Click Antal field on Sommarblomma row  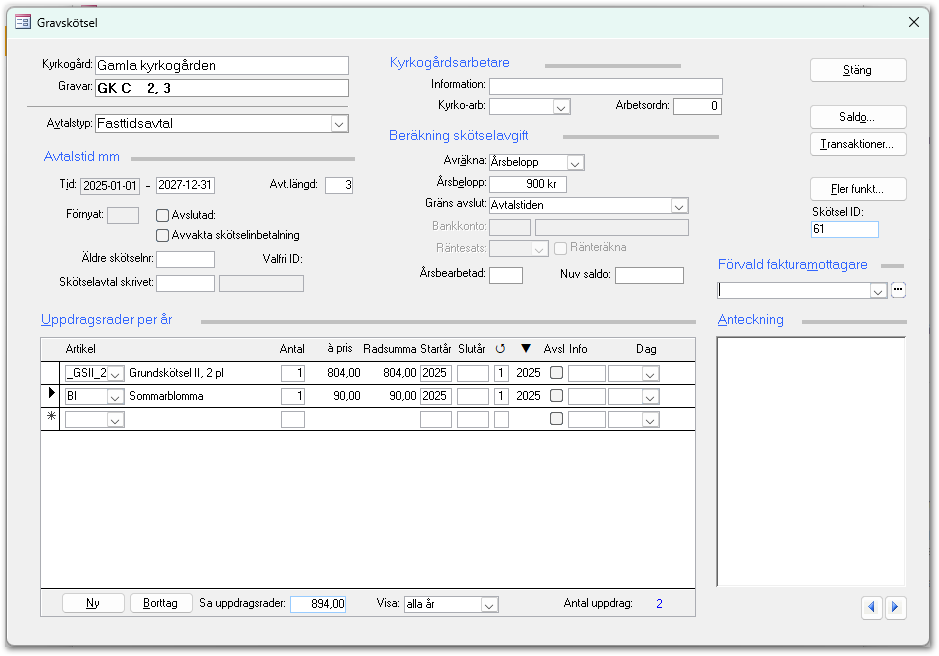point(293,396)
